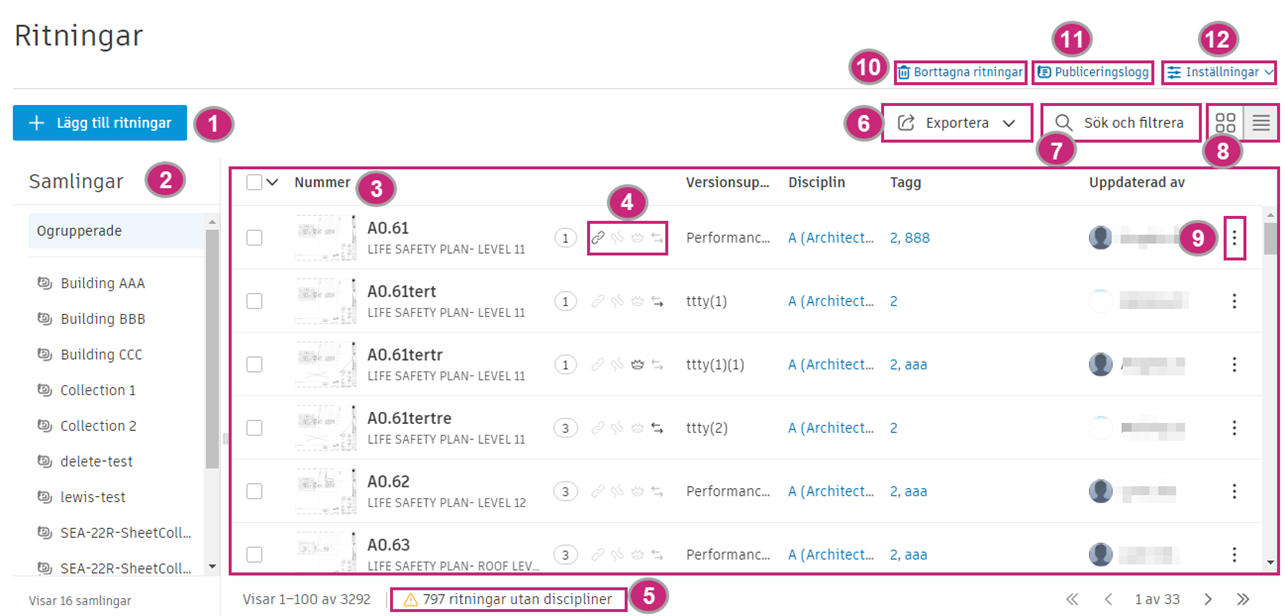This screenshot has width=1285, height=616.
Task: Click the Building AAA collection icon
Action: tap(44, 284)
